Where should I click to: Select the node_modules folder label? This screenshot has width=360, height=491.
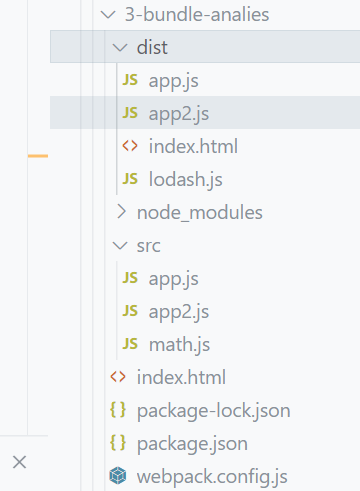pyautogui.click(x=200, y=213)
